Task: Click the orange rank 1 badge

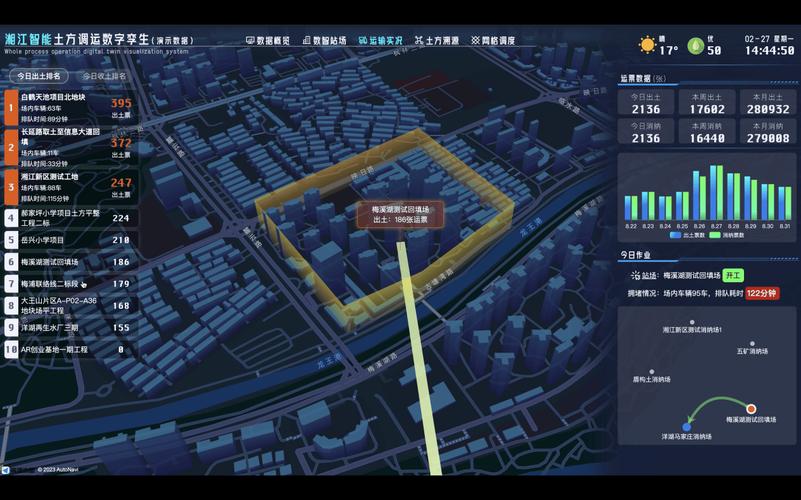Action: 11,108
